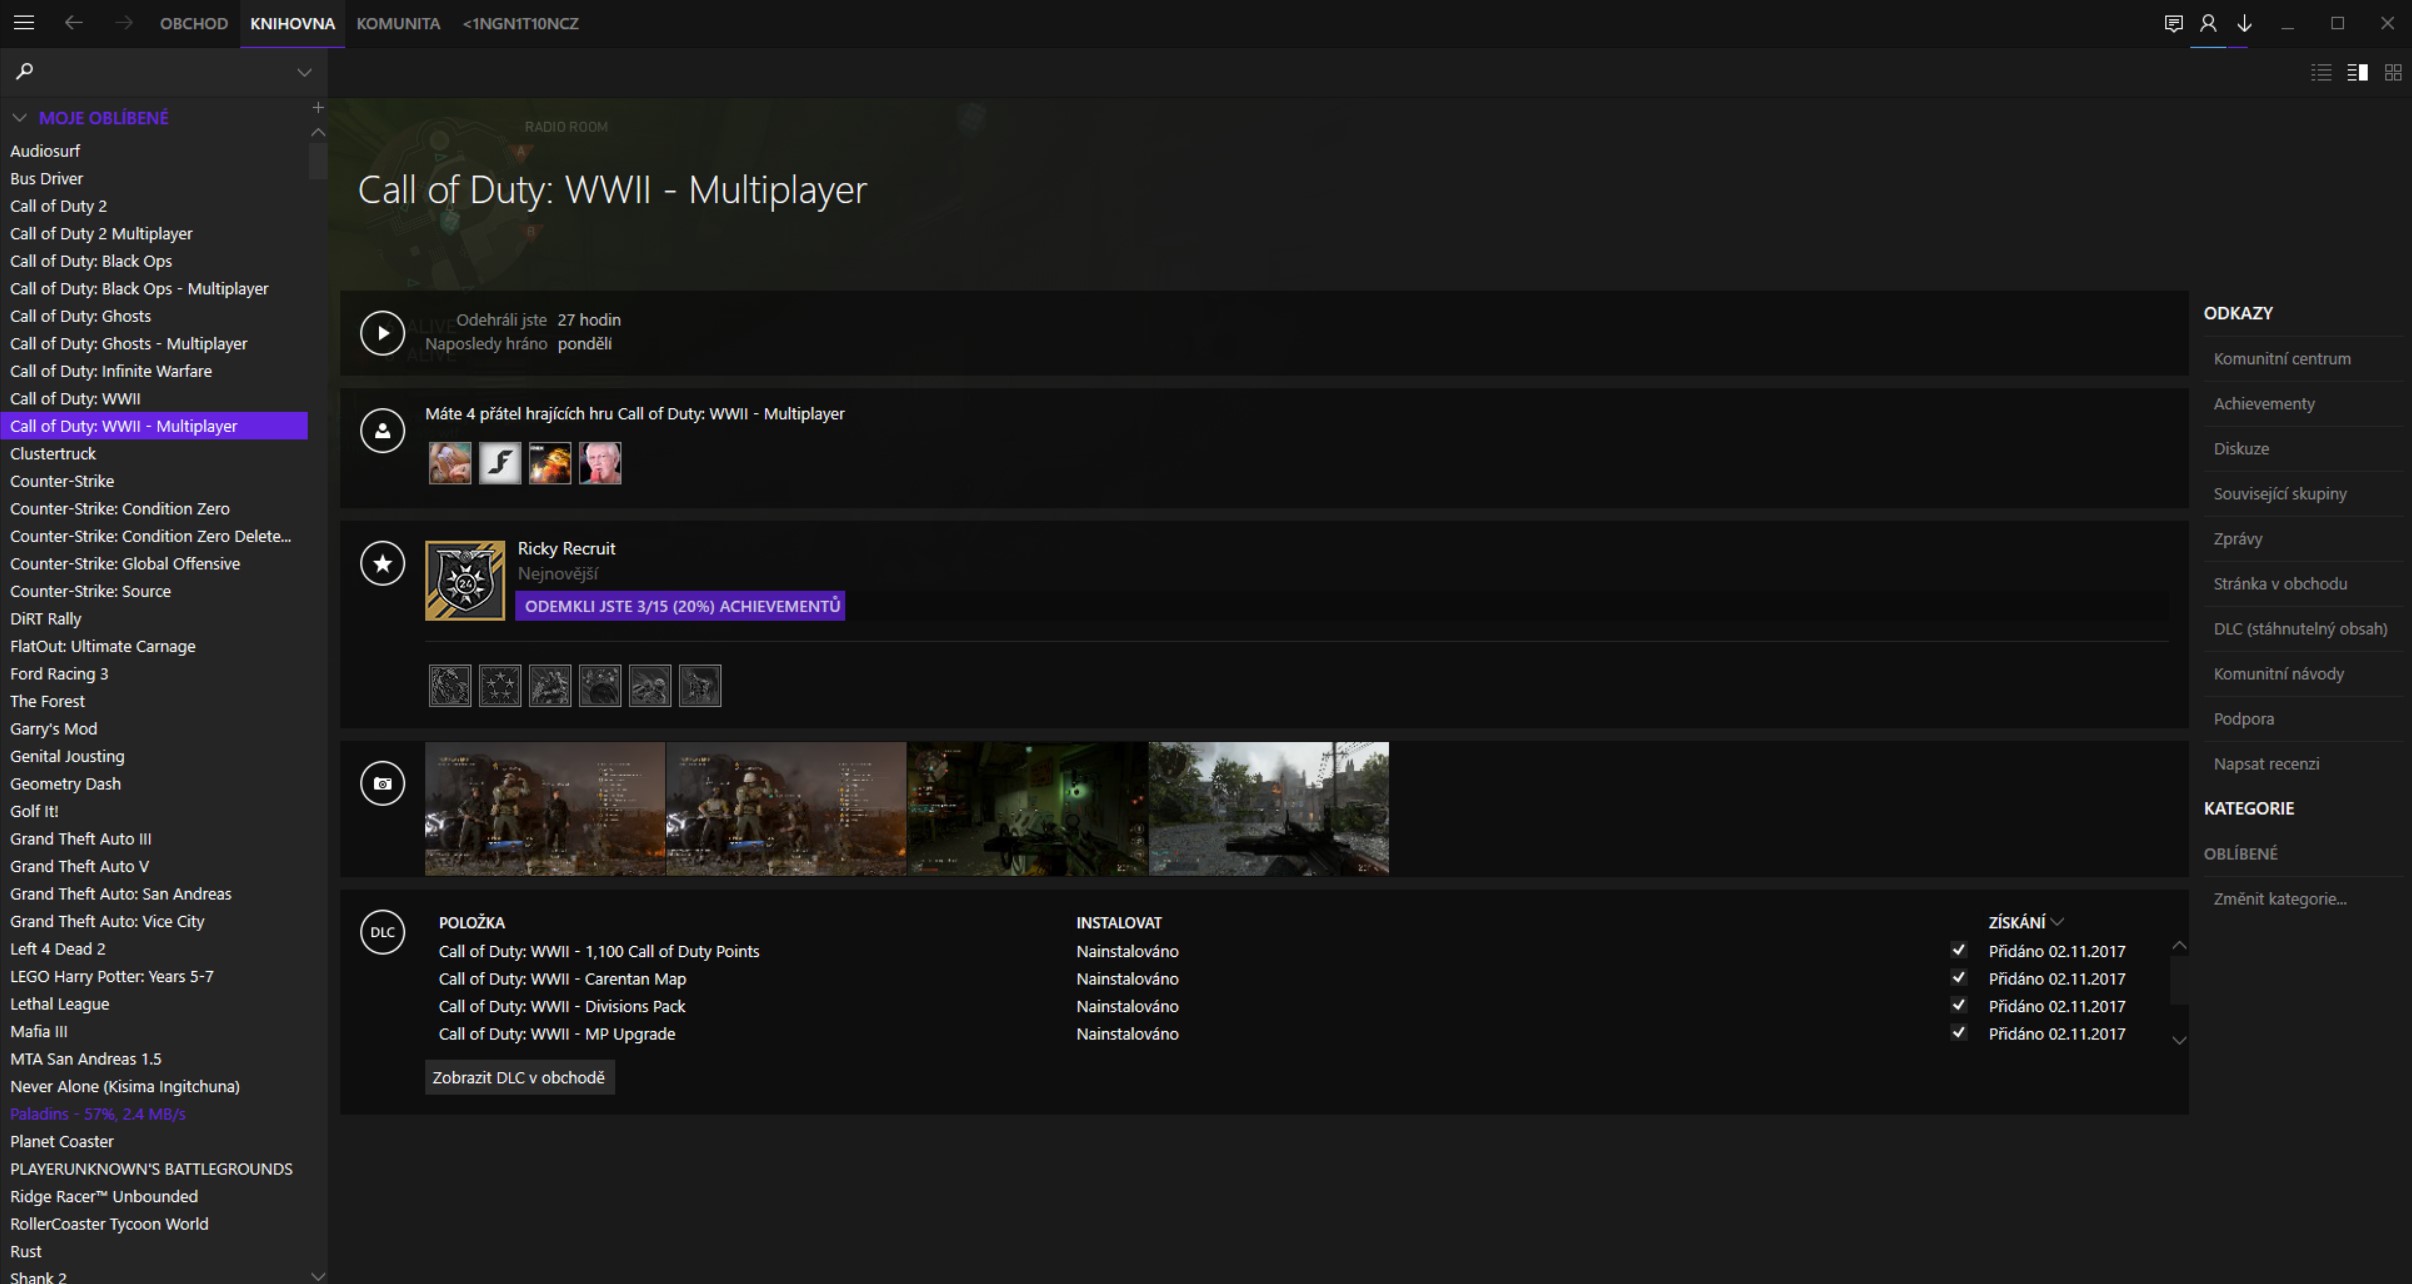Screen dimensions: 2412x1284
Task: Uncheck the 1,100 Call of Duty Points DLC
Action: (1958, 950)
